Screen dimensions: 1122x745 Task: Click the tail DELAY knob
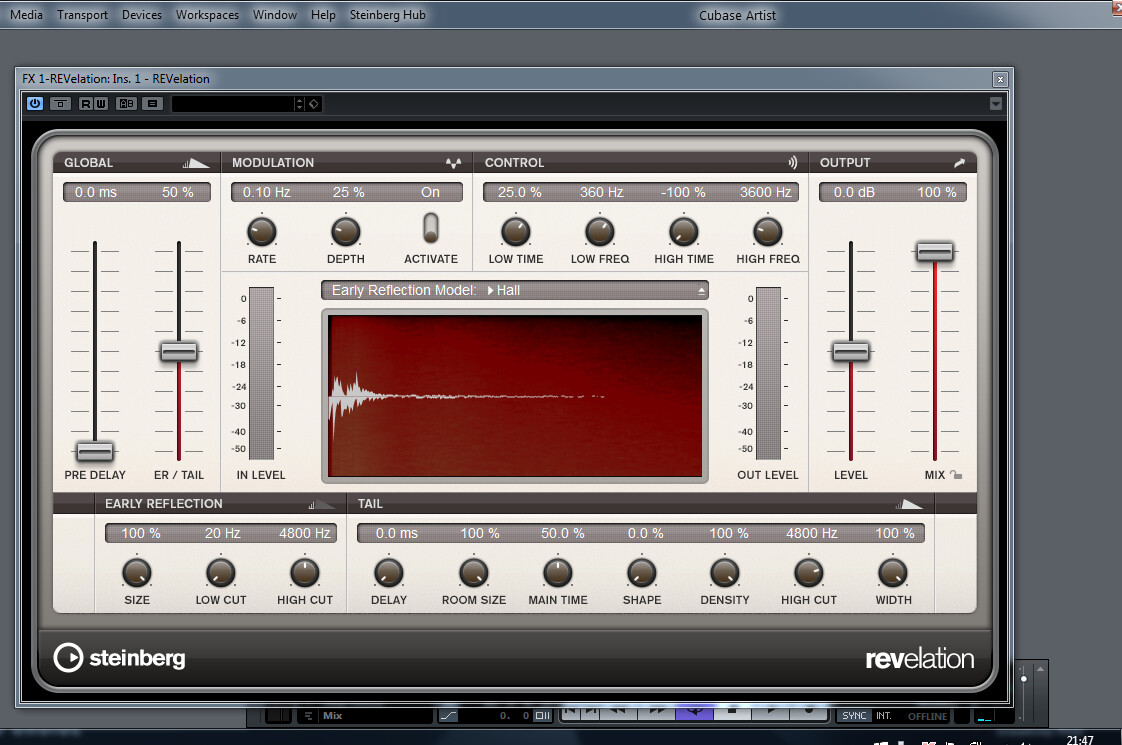coord(389,573)
